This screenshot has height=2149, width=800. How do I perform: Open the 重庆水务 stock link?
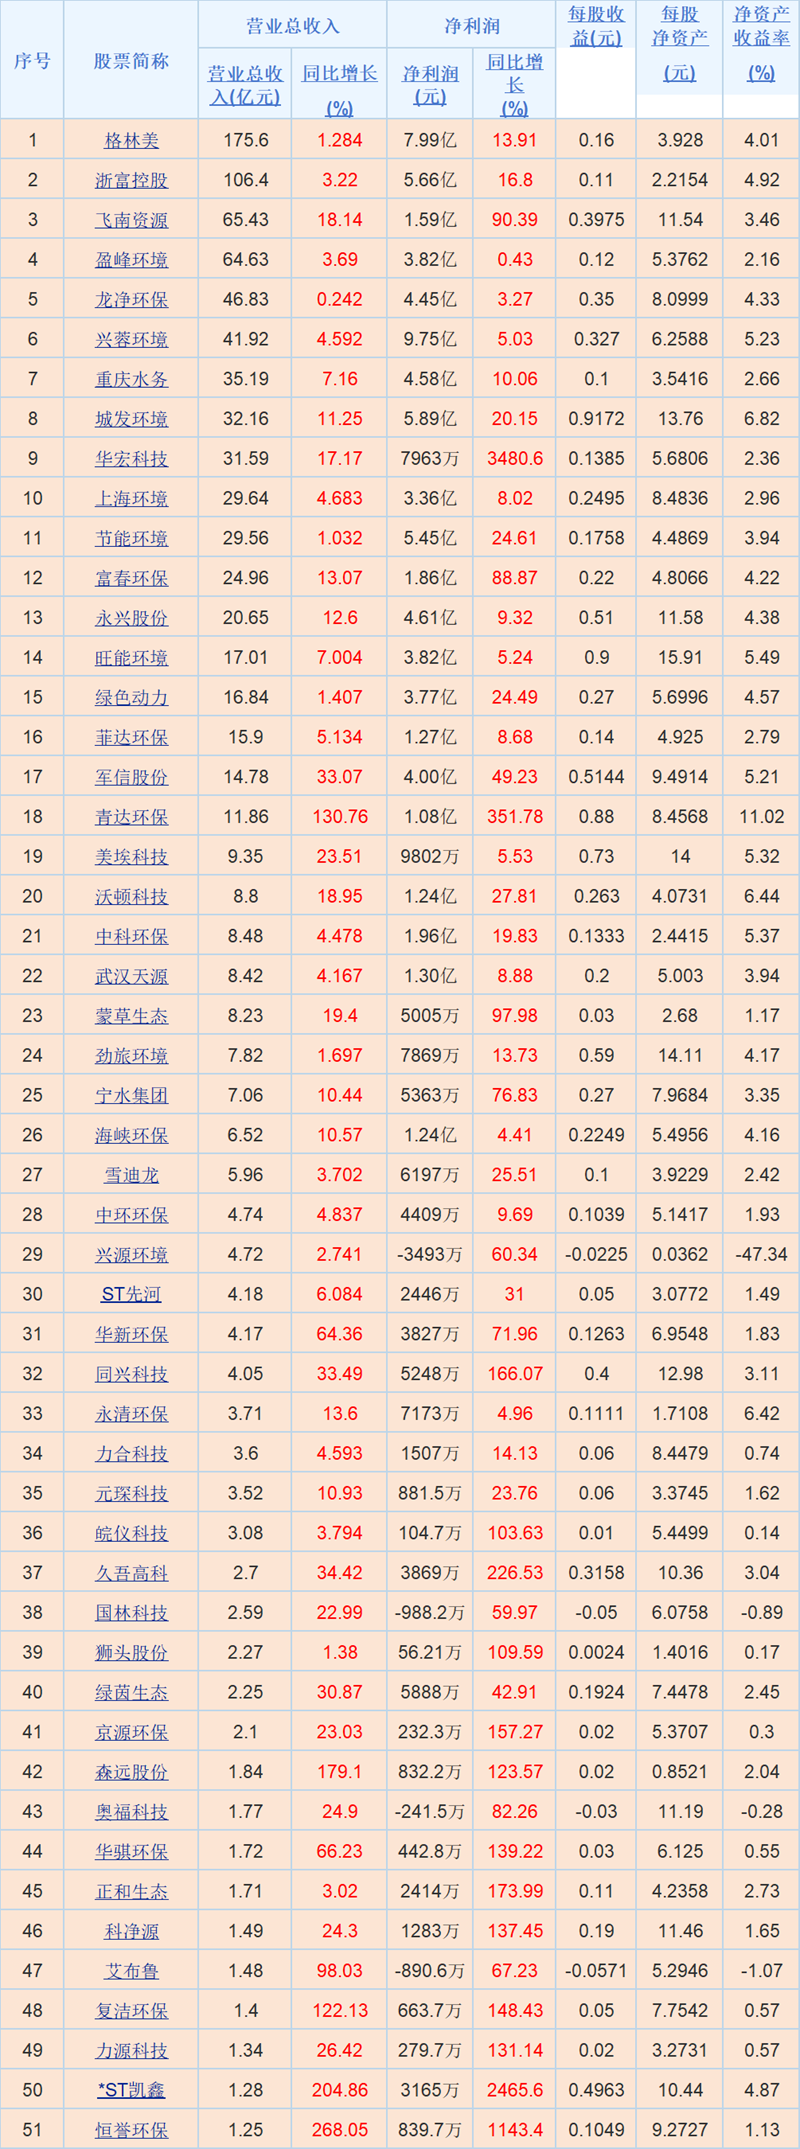point(131,380)
